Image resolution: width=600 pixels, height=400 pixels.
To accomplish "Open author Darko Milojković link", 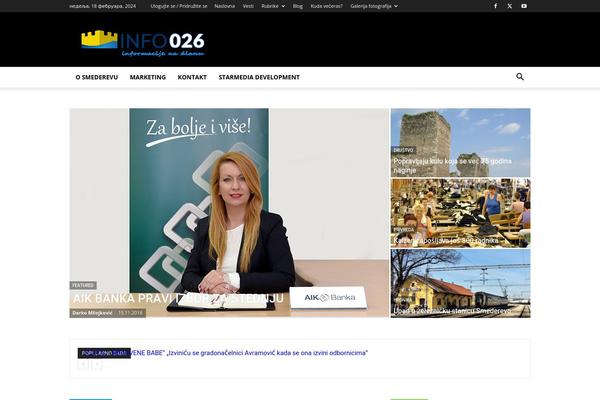I will [92, 313].
